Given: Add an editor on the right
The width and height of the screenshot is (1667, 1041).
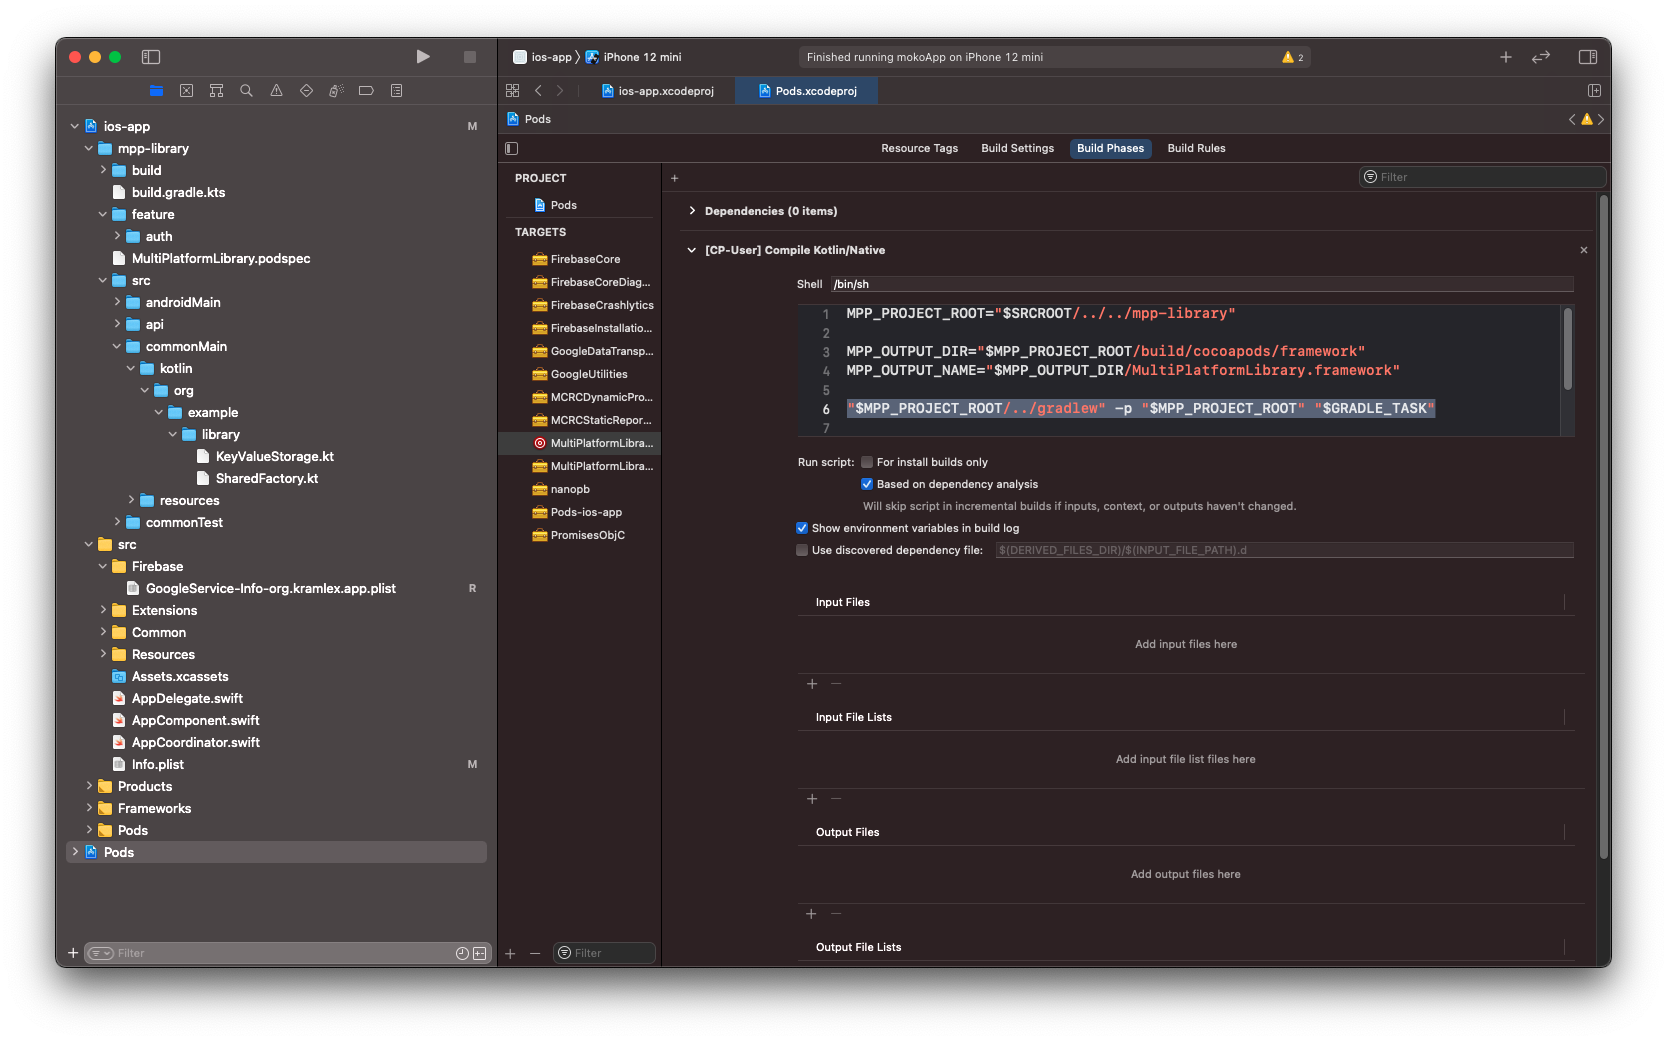Looking at the screenshot, I should tap(1594, 91).
